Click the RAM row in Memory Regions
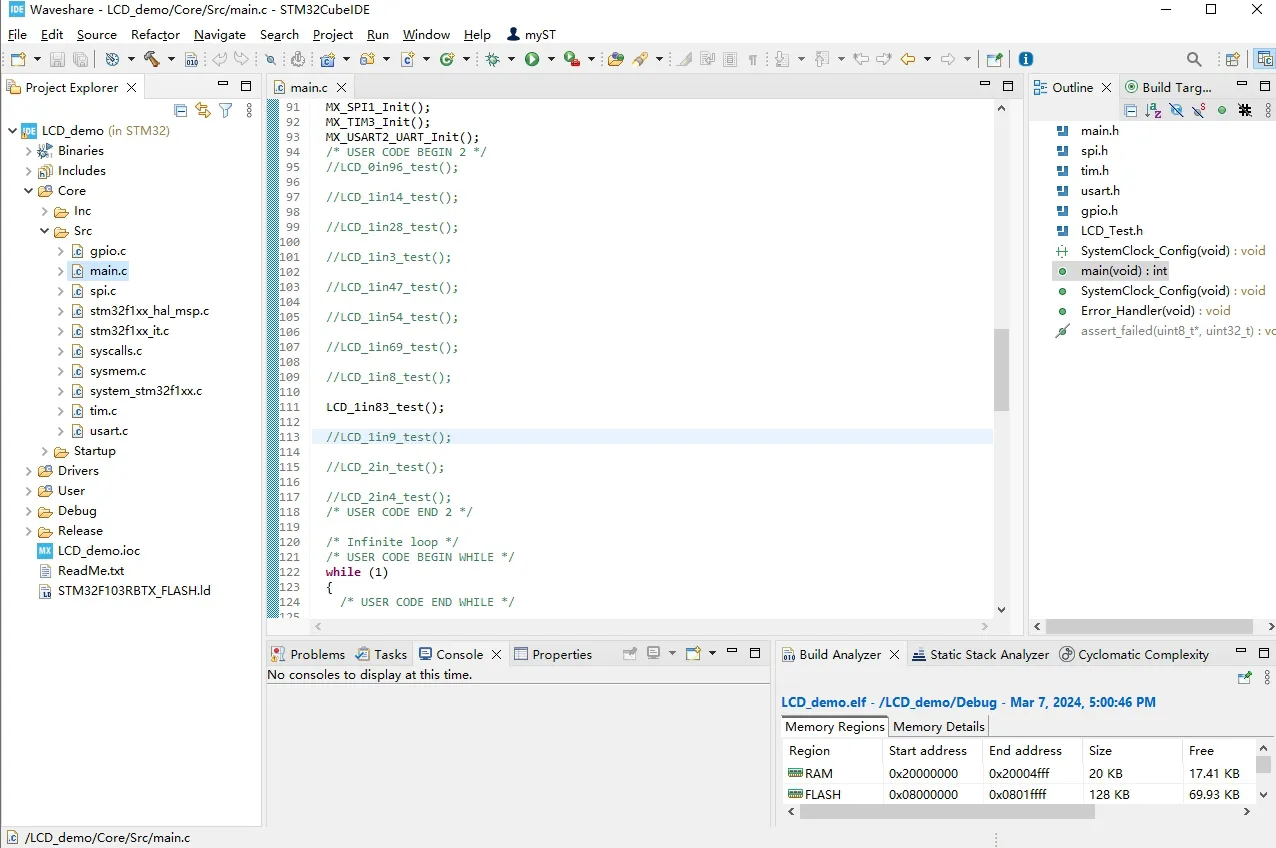 click(x=1020, y=773)
